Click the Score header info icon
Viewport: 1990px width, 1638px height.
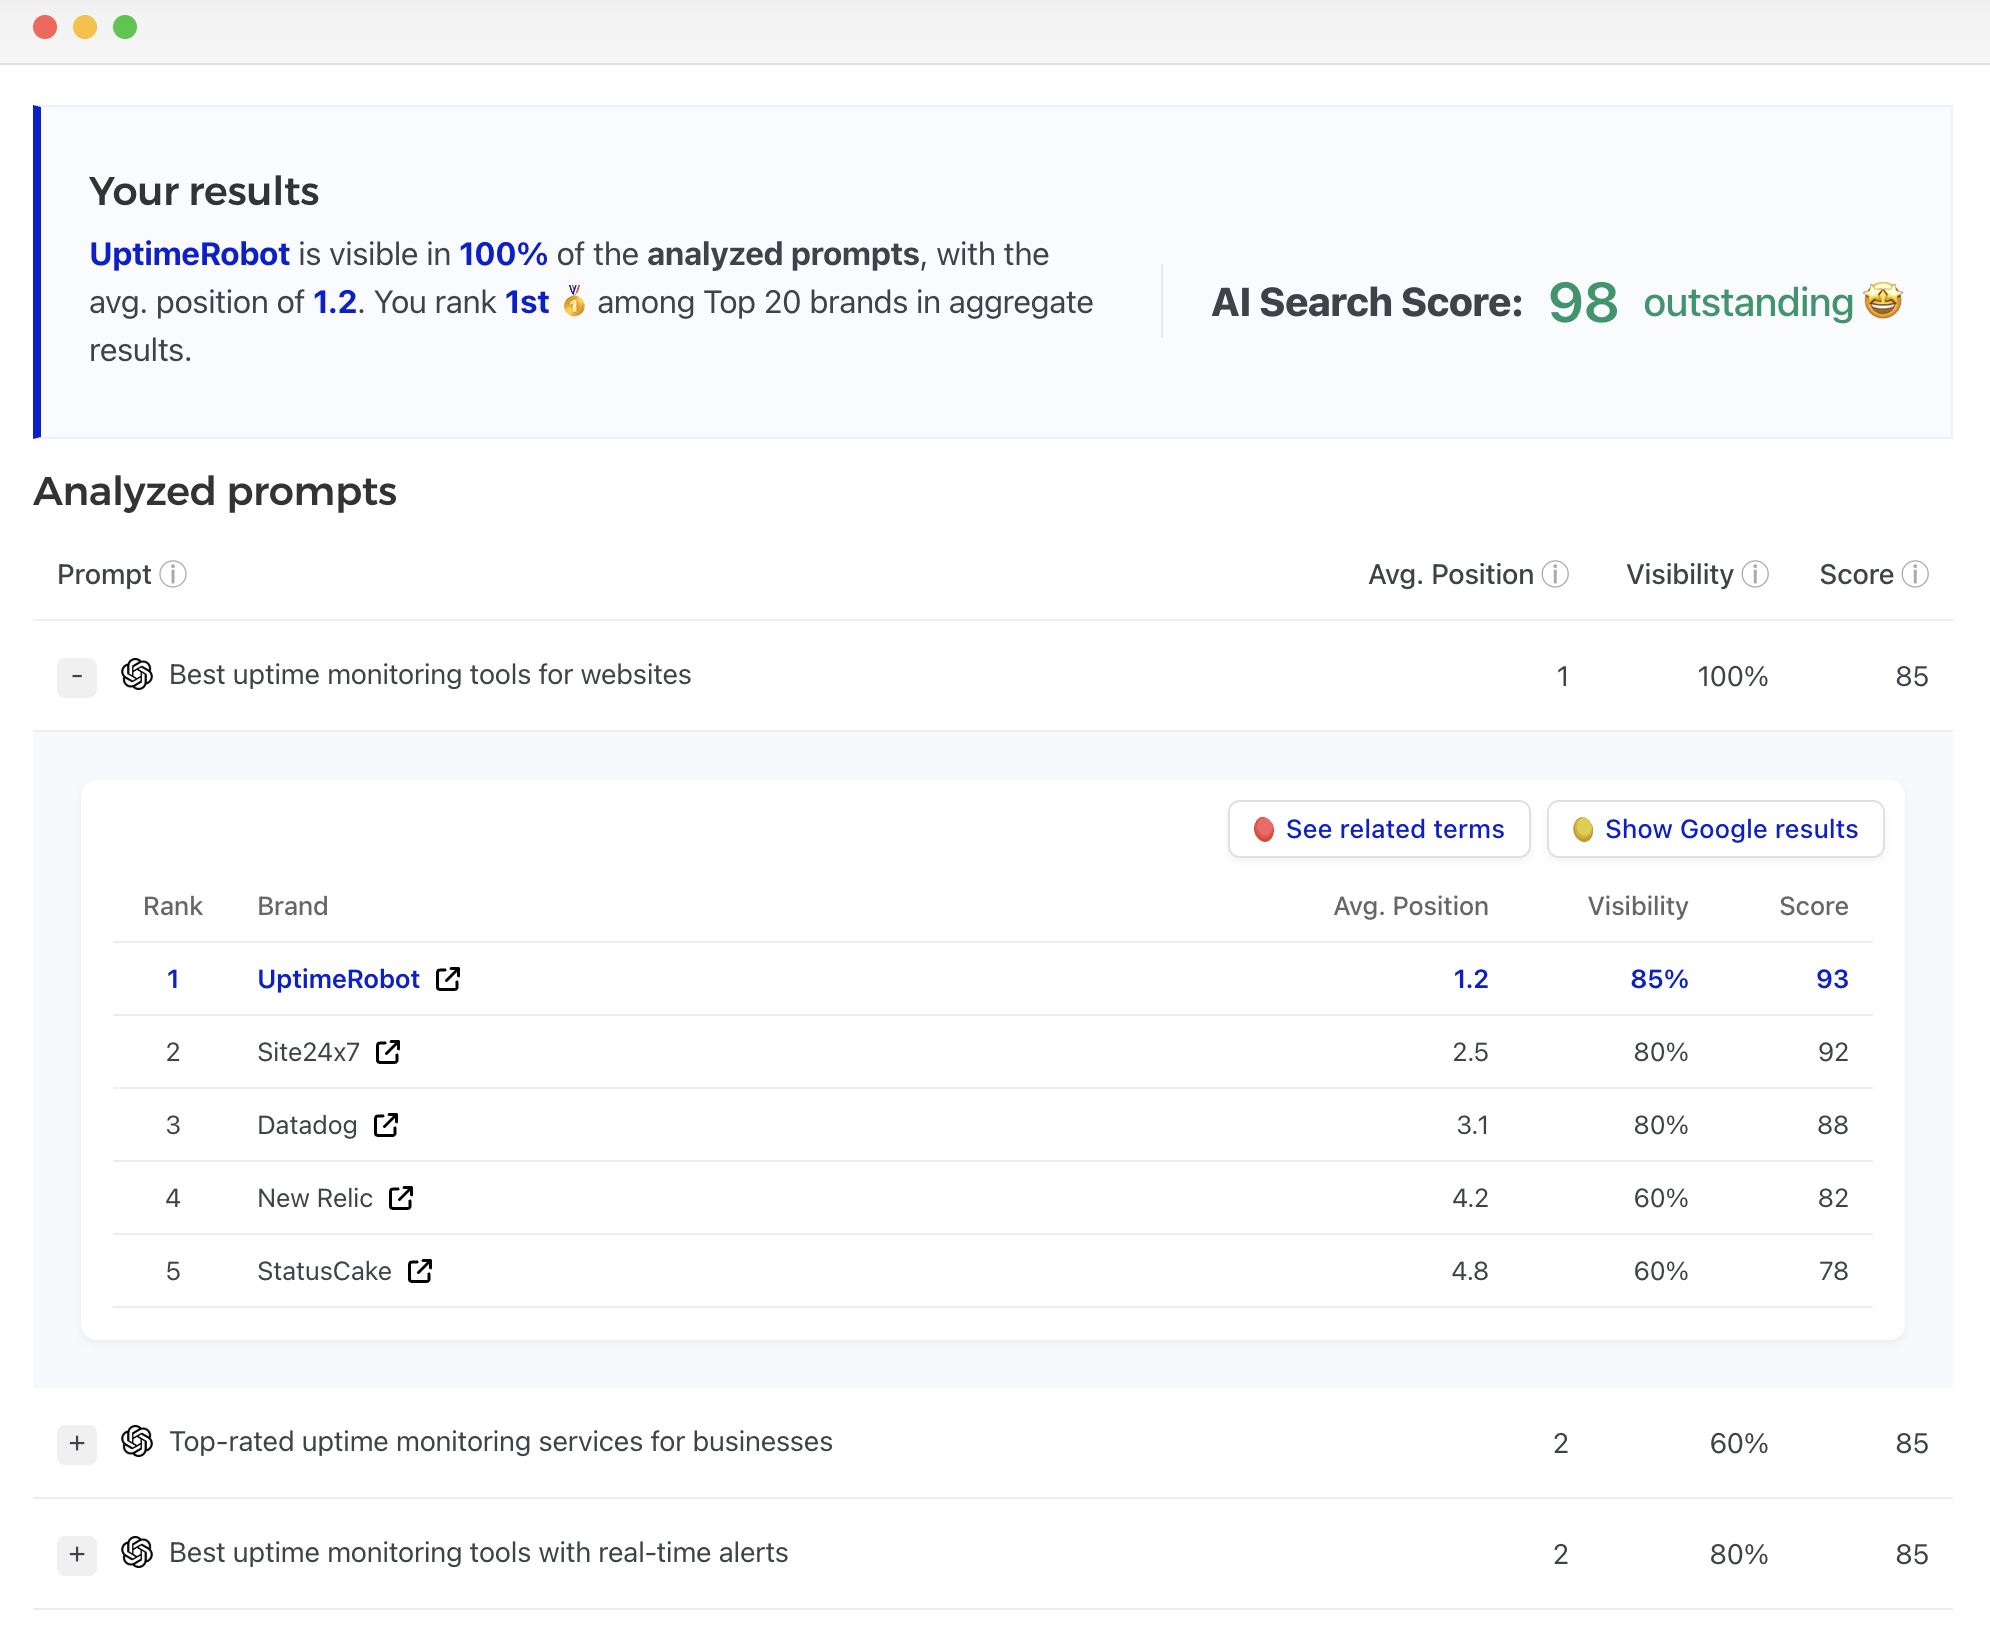(x=1915, y=574)
